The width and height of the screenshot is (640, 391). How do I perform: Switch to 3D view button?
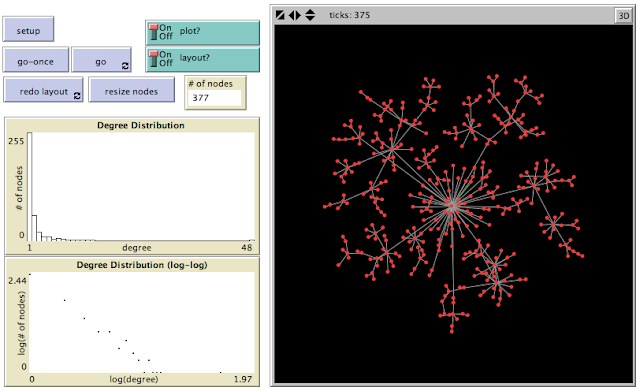pos(623,16)
